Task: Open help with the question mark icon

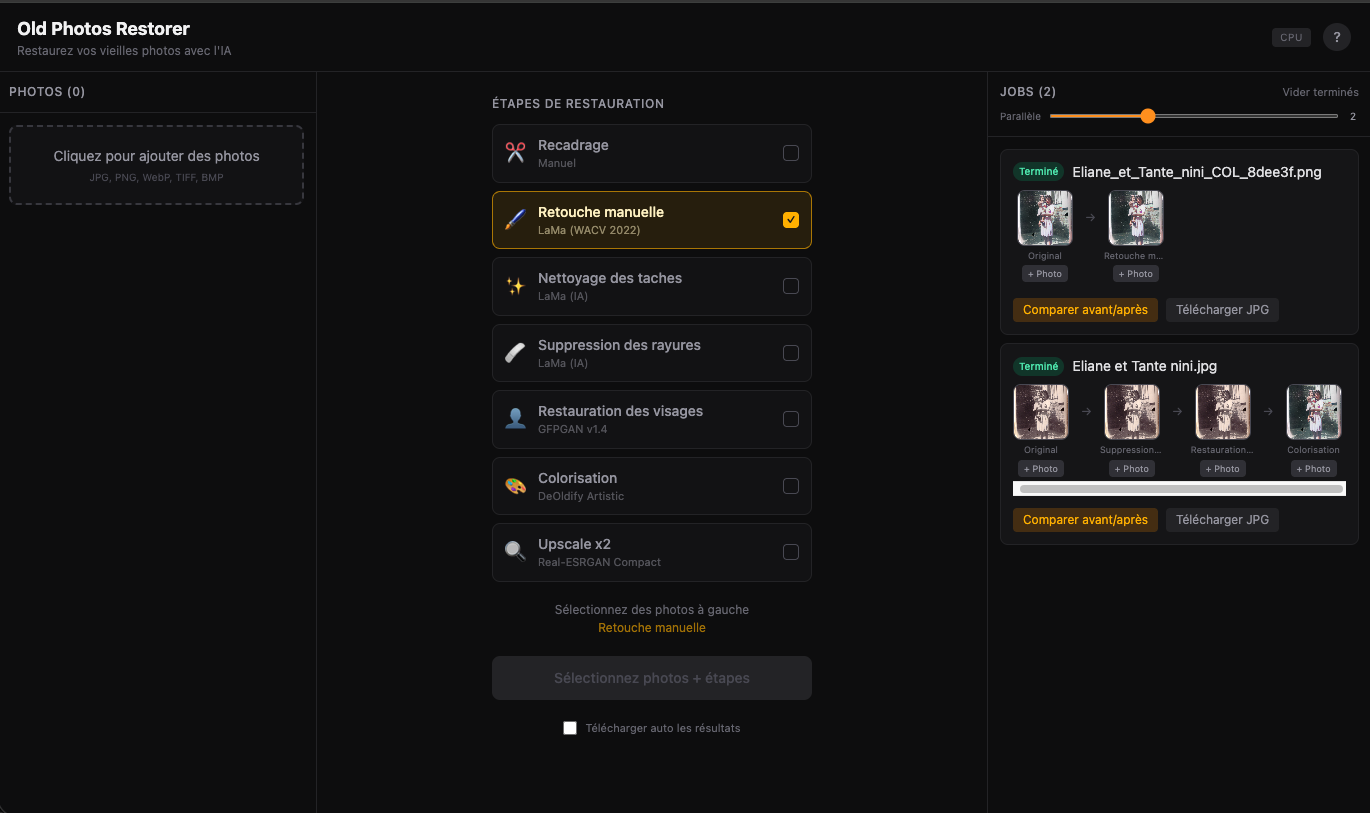Action: 1336,37
